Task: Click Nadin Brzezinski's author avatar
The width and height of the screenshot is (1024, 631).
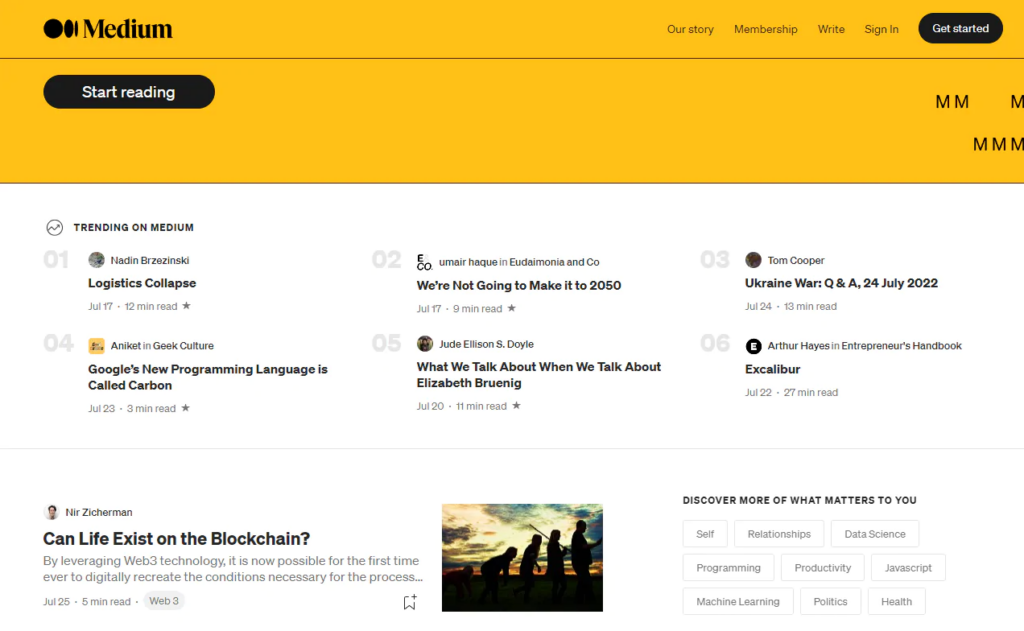Action: tap(96, 260)
